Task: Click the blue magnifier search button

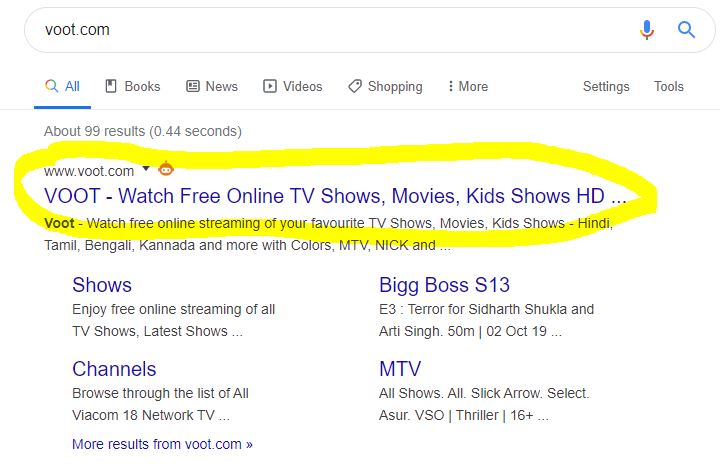Action: pos(686,30)
